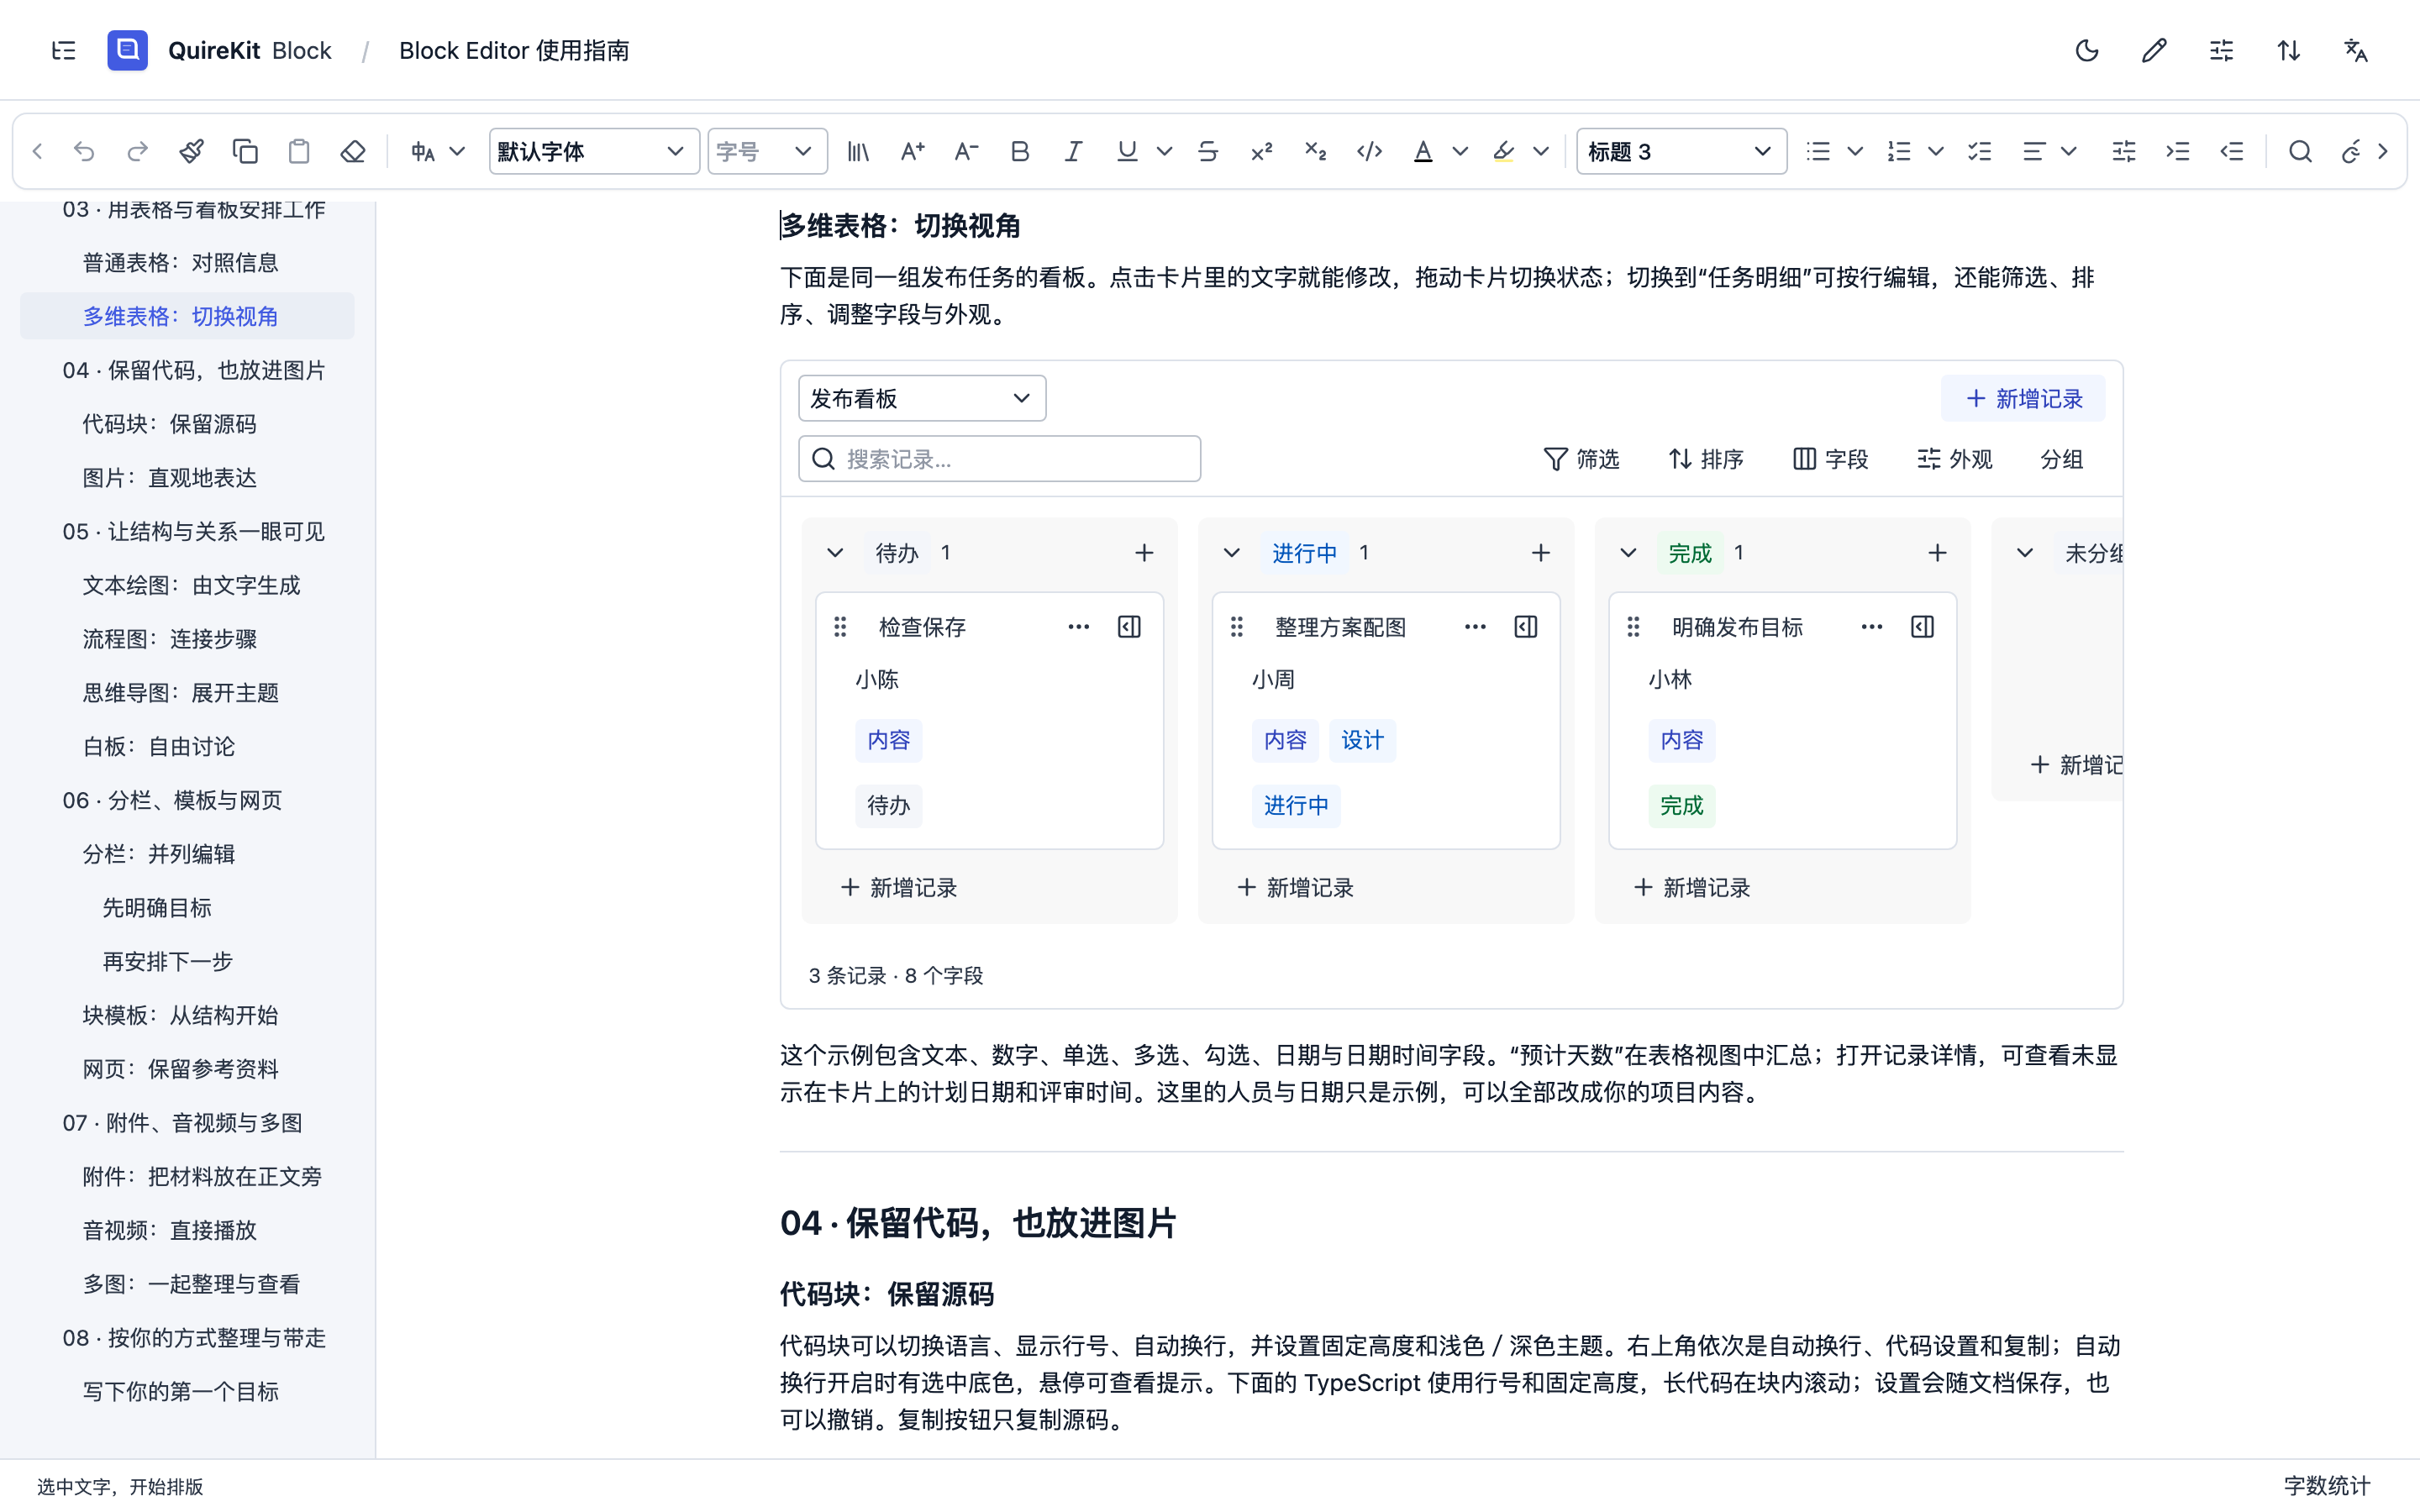Image resolution: width=2420 pixels, height=1512 pixels.
Task: Decrease font size with A- icon
Action: (x=966, y=151)
